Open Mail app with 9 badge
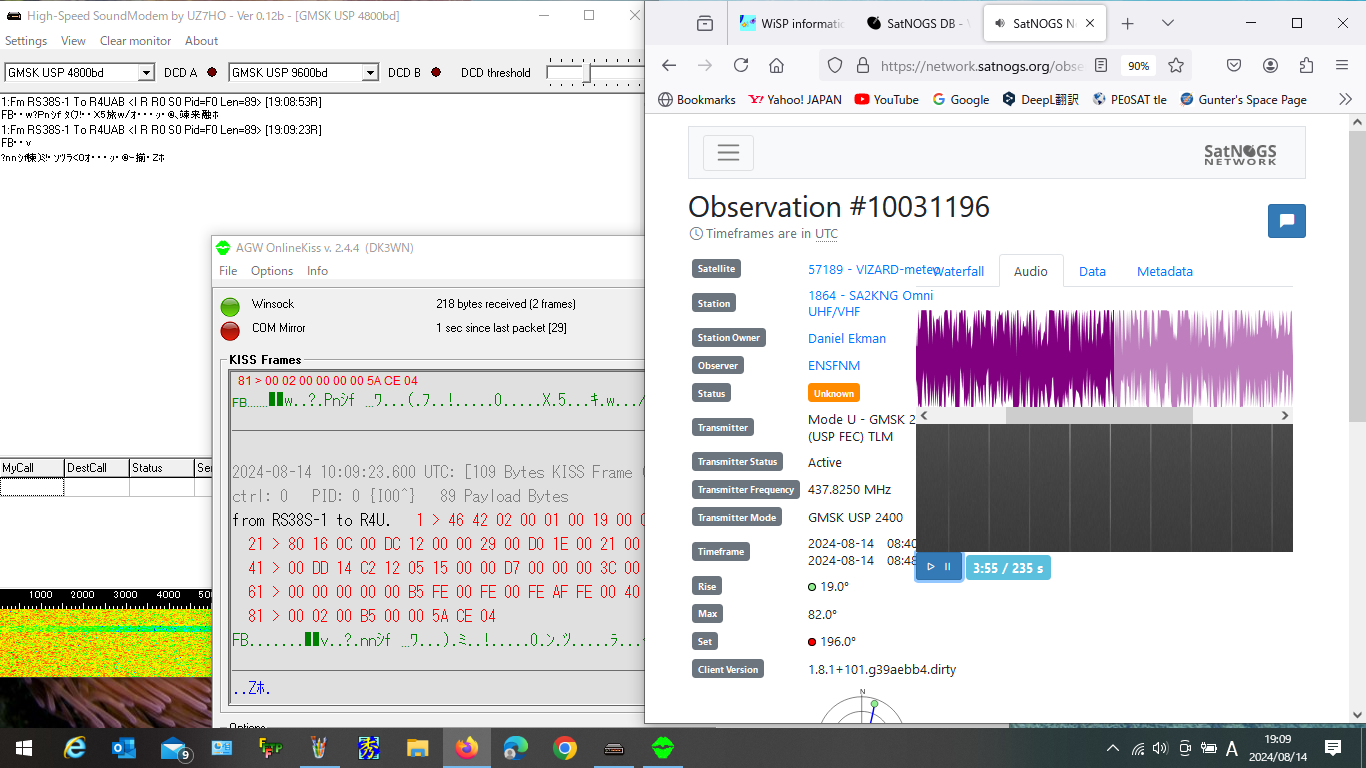 [175, 747]
